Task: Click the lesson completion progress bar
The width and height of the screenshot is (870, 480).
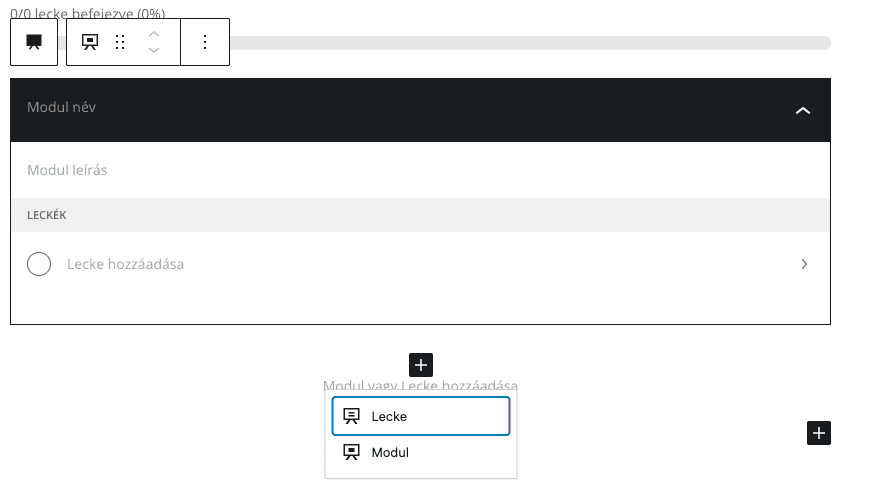Action: pos(530,43)
